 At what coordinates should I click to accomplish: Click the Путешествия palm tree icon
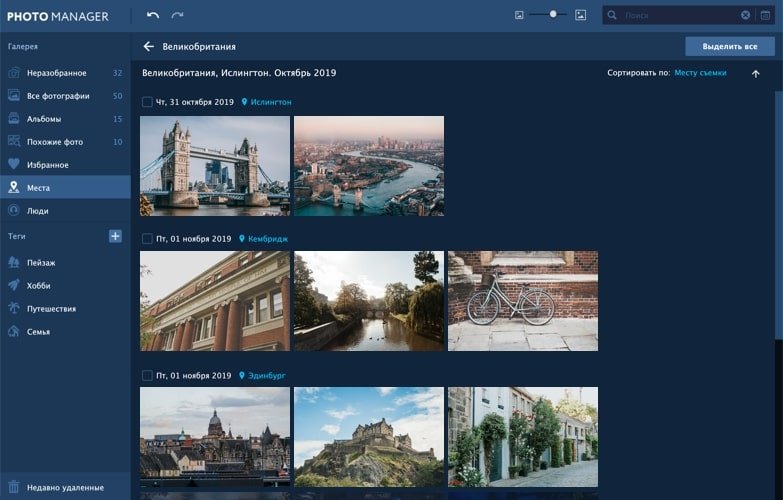tap(14, 308)
